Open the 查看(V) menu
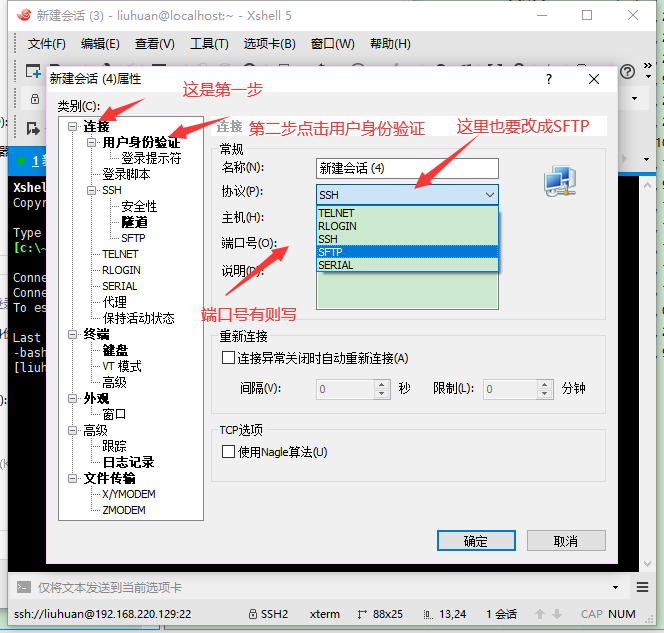Screen dimensions: 664x633 click(155, 44)
